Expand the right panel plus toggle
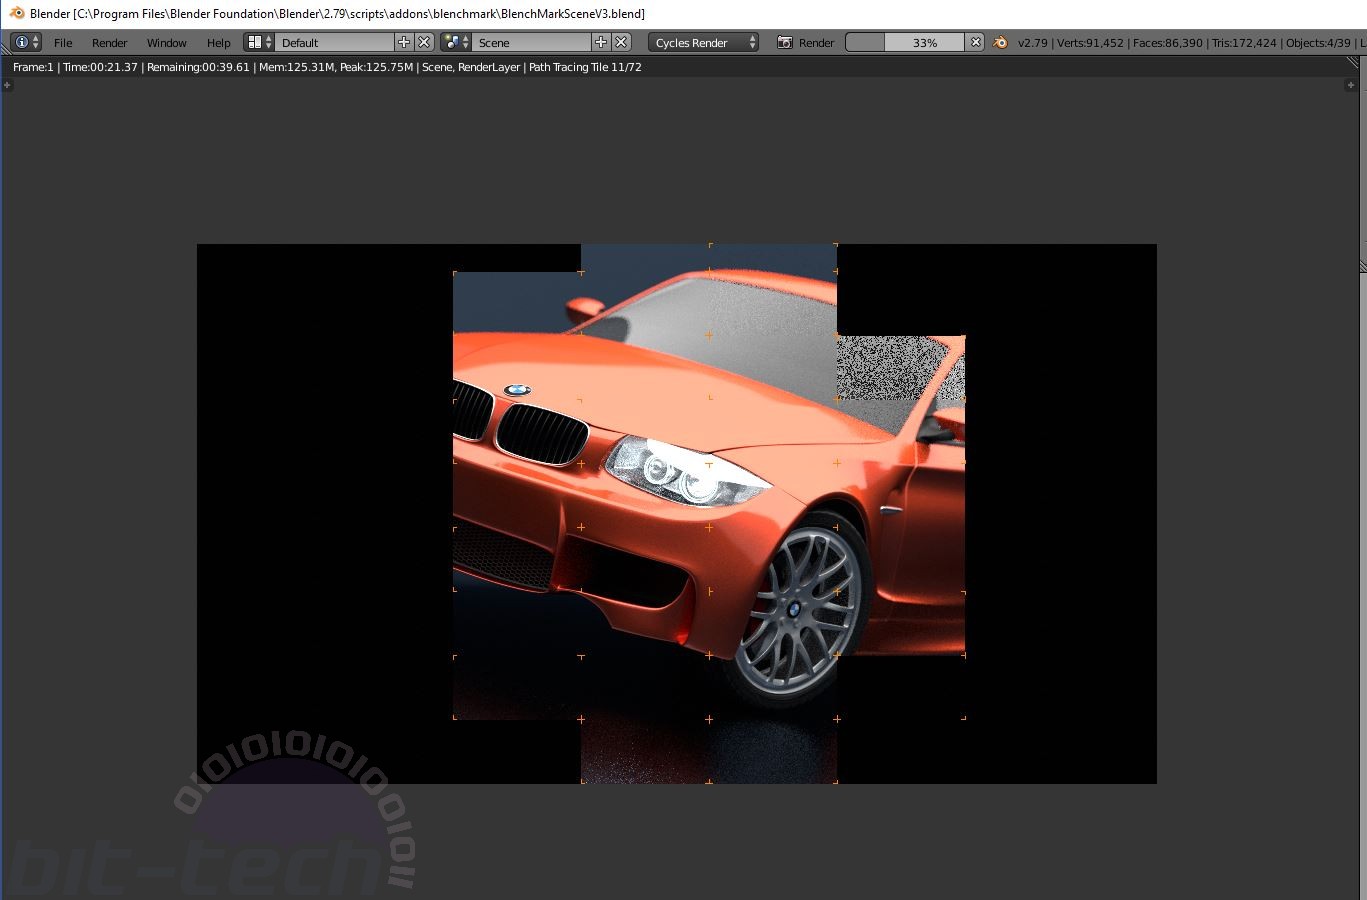This screenshot has height=900, width=1367. pyautogui.click(x=1351, y=85)
